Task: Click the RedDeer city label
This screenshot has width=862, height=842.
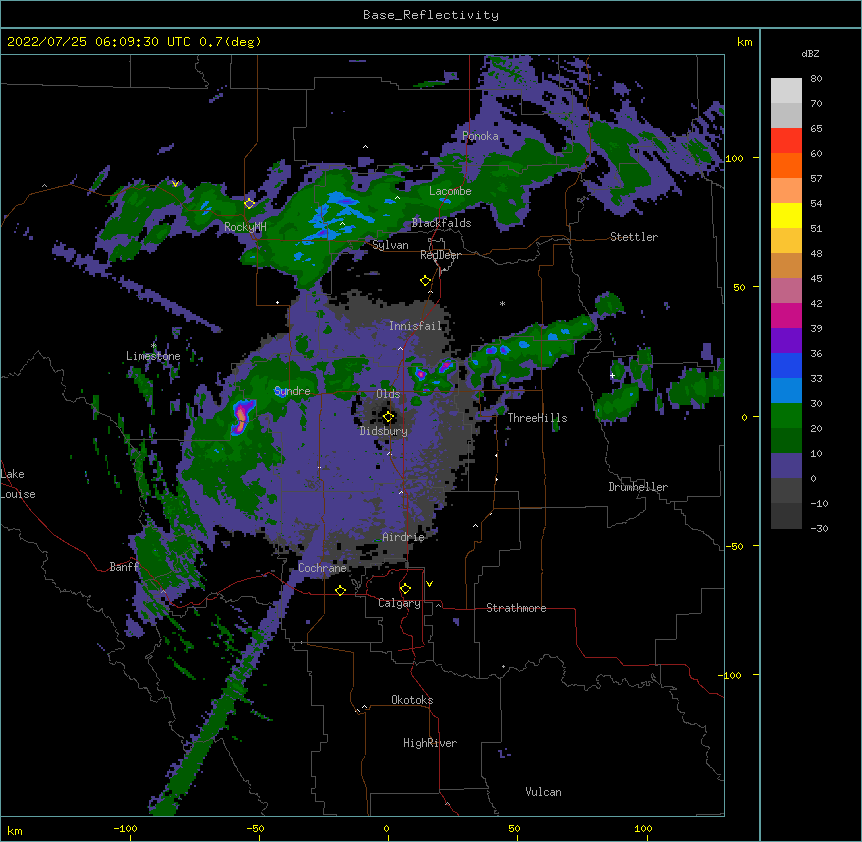Action: (440, 255)
